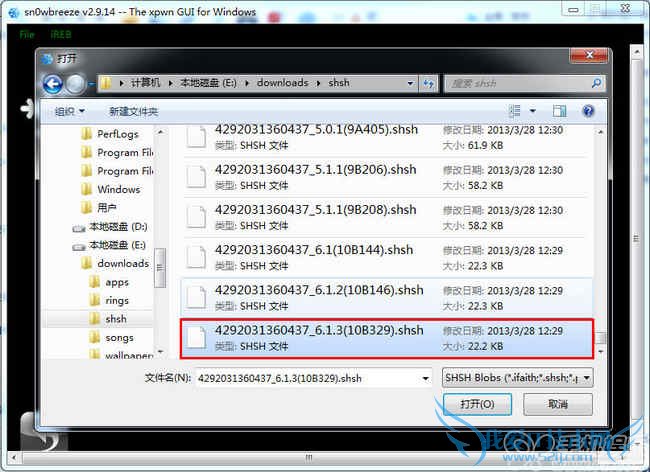This screenshot has width=650, height=472.
Task: Open the address bar history dropdown
Action: 410,83
